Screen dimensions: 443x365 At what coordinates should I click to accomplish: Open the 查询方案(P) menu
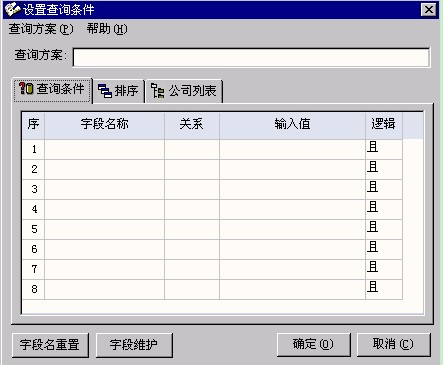click(41, 29)
